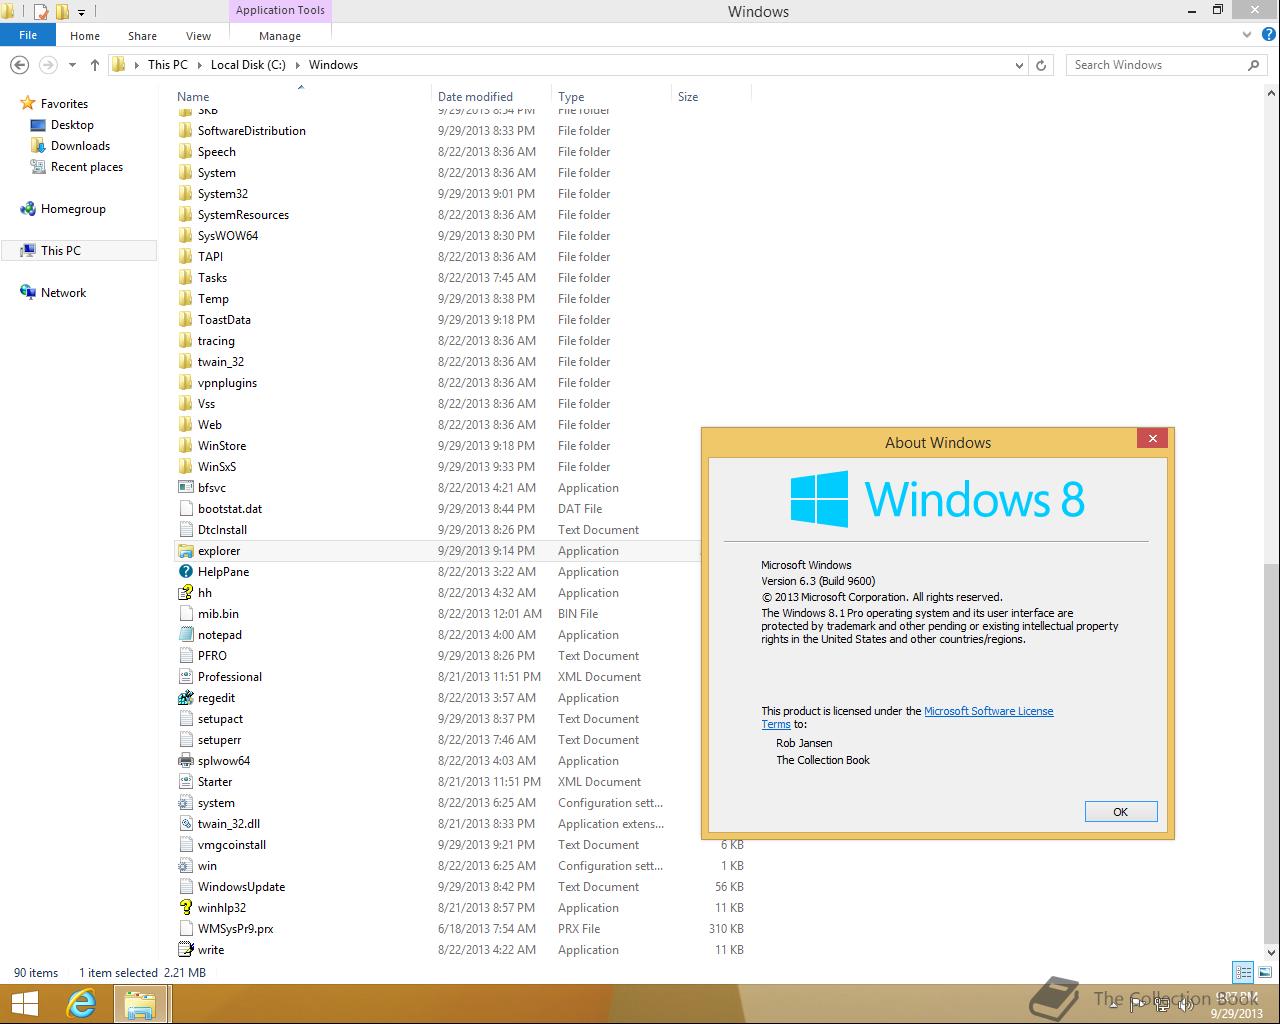The width and height of the screenshot is (1280, 1024).
Task: Open the Manage ribbon tab
Action: click(x=280, y=36)
